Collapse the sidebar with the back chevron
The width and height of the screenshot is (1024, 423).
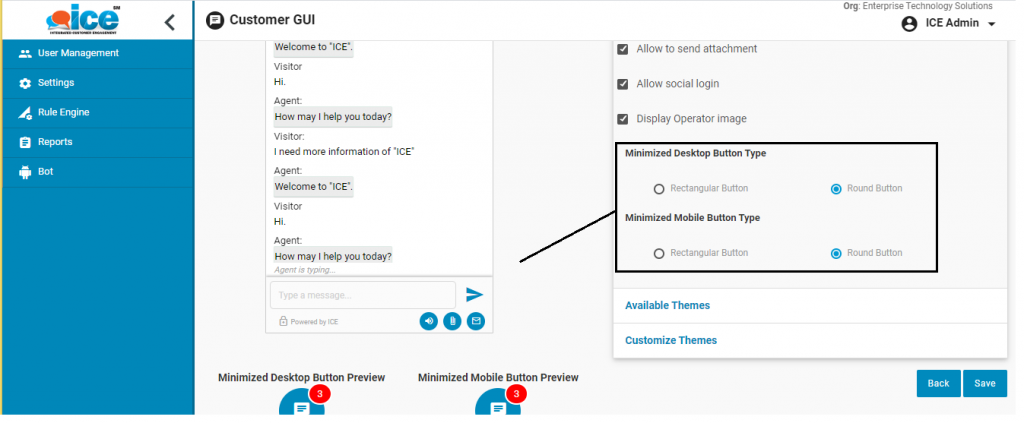pos(170,22)
